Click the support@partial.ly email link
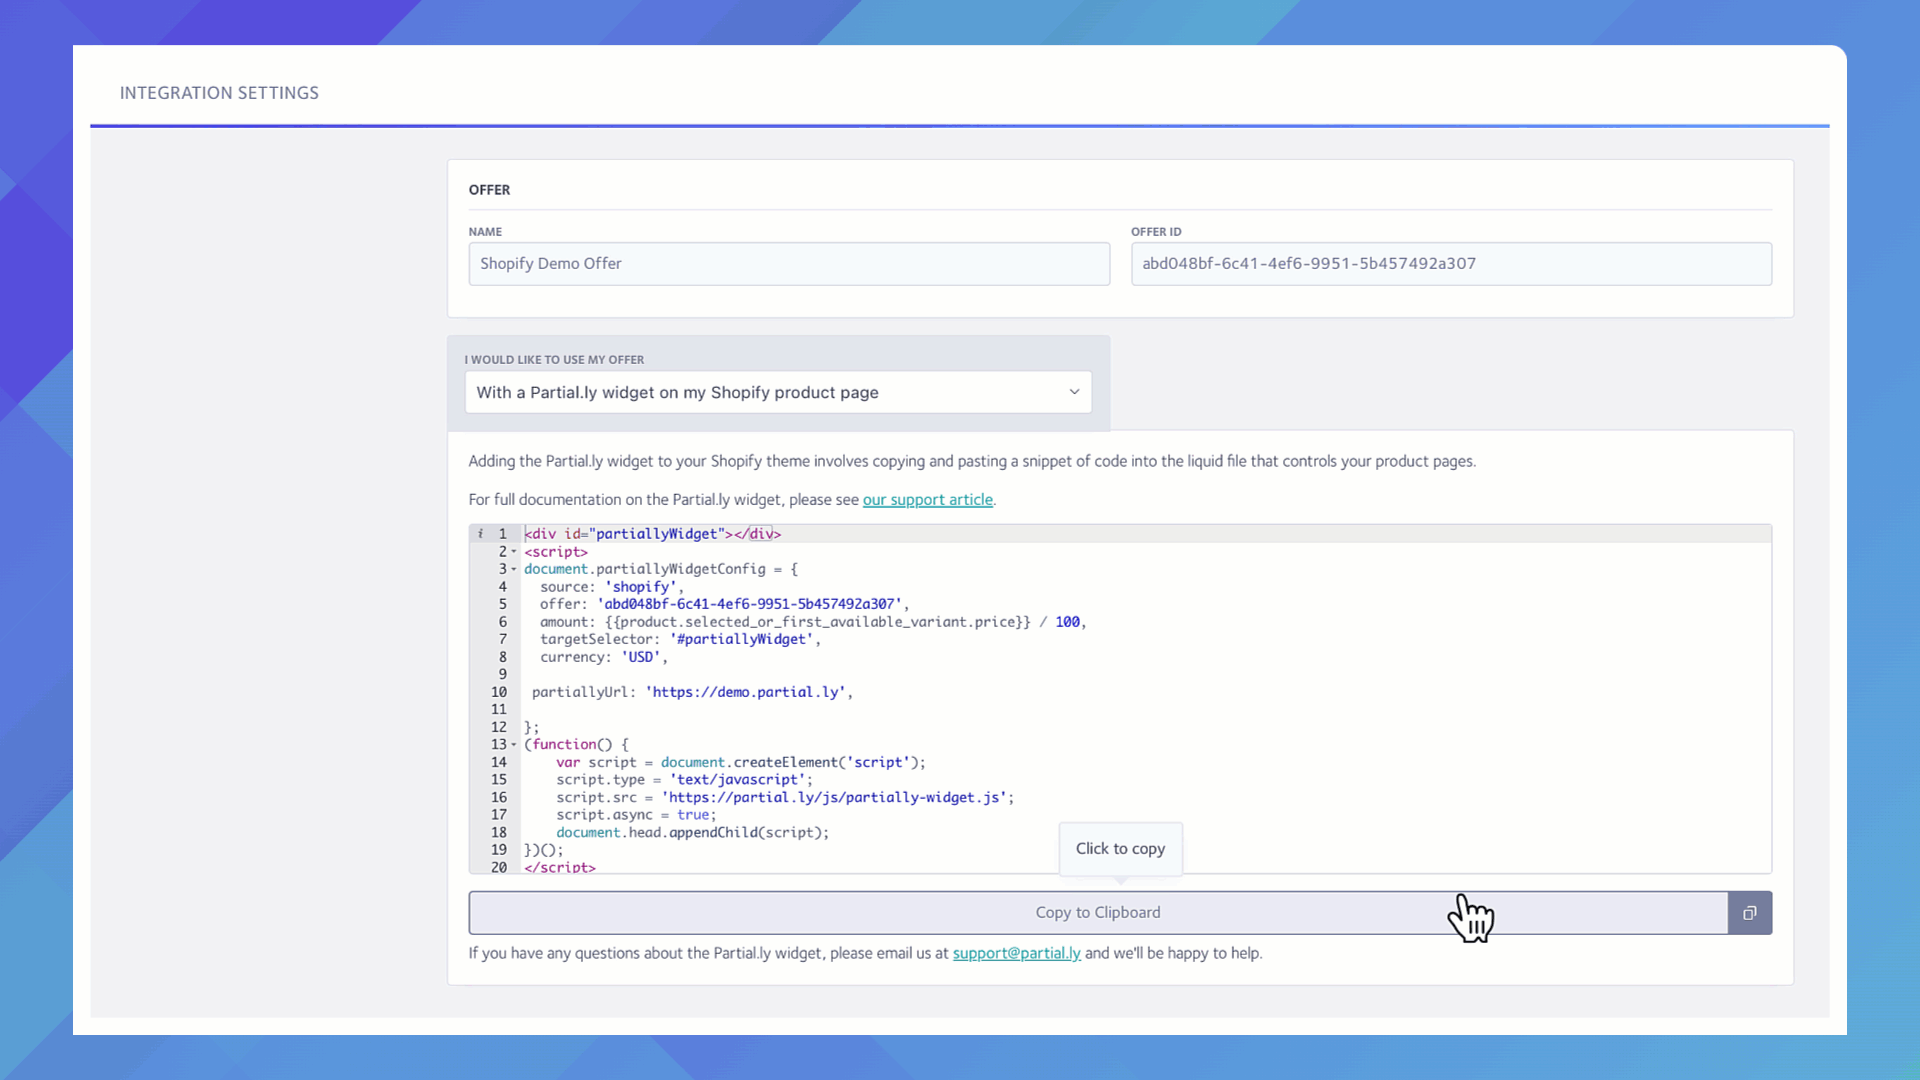The image size is (1920, 1080). point(1016,953)
